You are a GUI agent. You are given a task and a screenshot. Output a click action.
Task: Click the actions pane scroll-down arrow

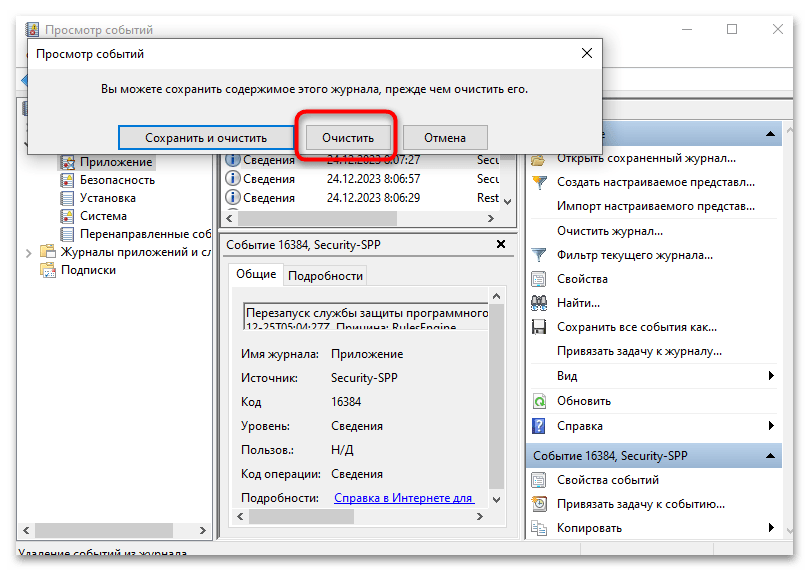789,530
